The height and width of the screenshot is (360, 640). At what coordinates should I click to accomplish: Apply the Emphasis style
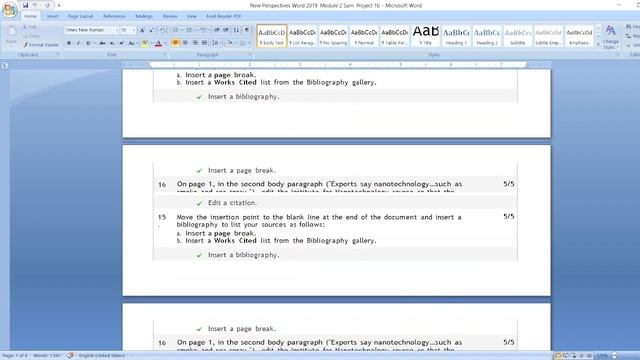[x=579, y=36]
